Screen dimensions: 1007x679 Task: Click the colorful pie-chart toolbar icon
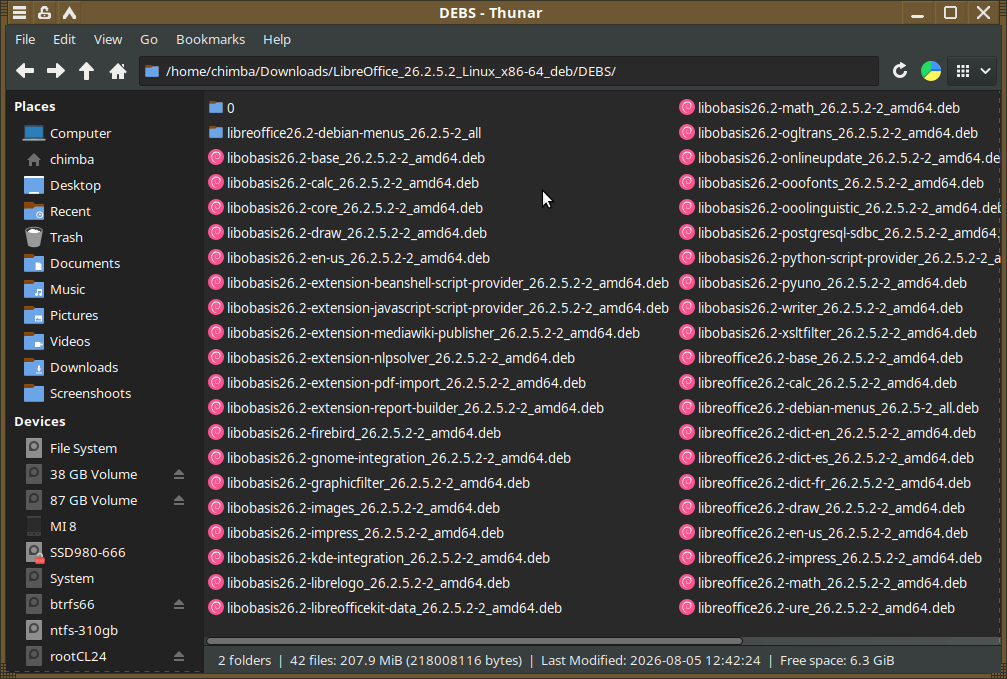point(931,71)
